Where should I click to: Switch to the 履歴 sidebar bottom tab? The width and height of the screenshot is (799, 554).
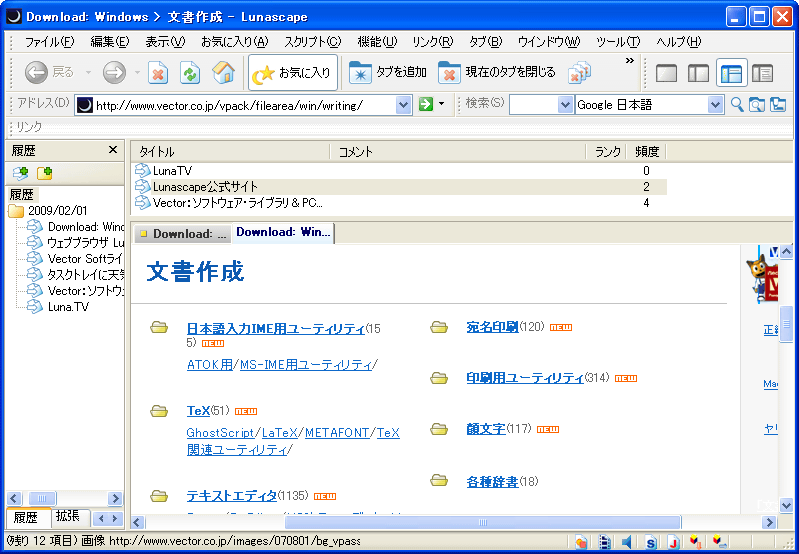(28, 517)
